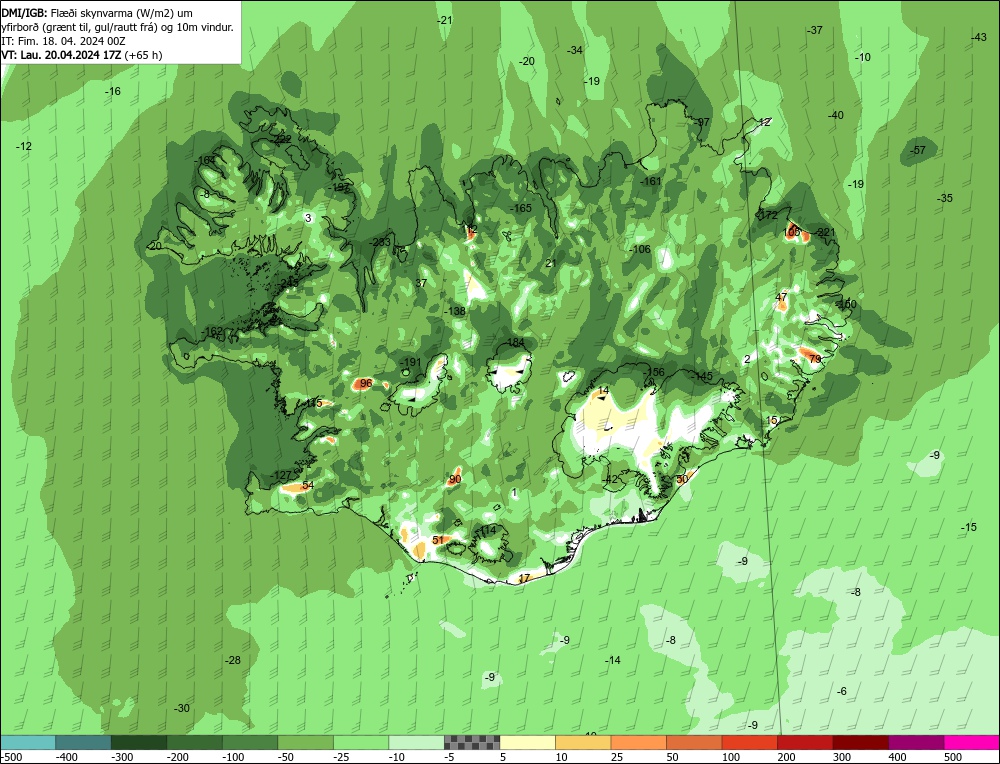Click the '37' flux value in north-central Iceland
This screenshot has width=1000, height=764.
(x=421, y=283)
